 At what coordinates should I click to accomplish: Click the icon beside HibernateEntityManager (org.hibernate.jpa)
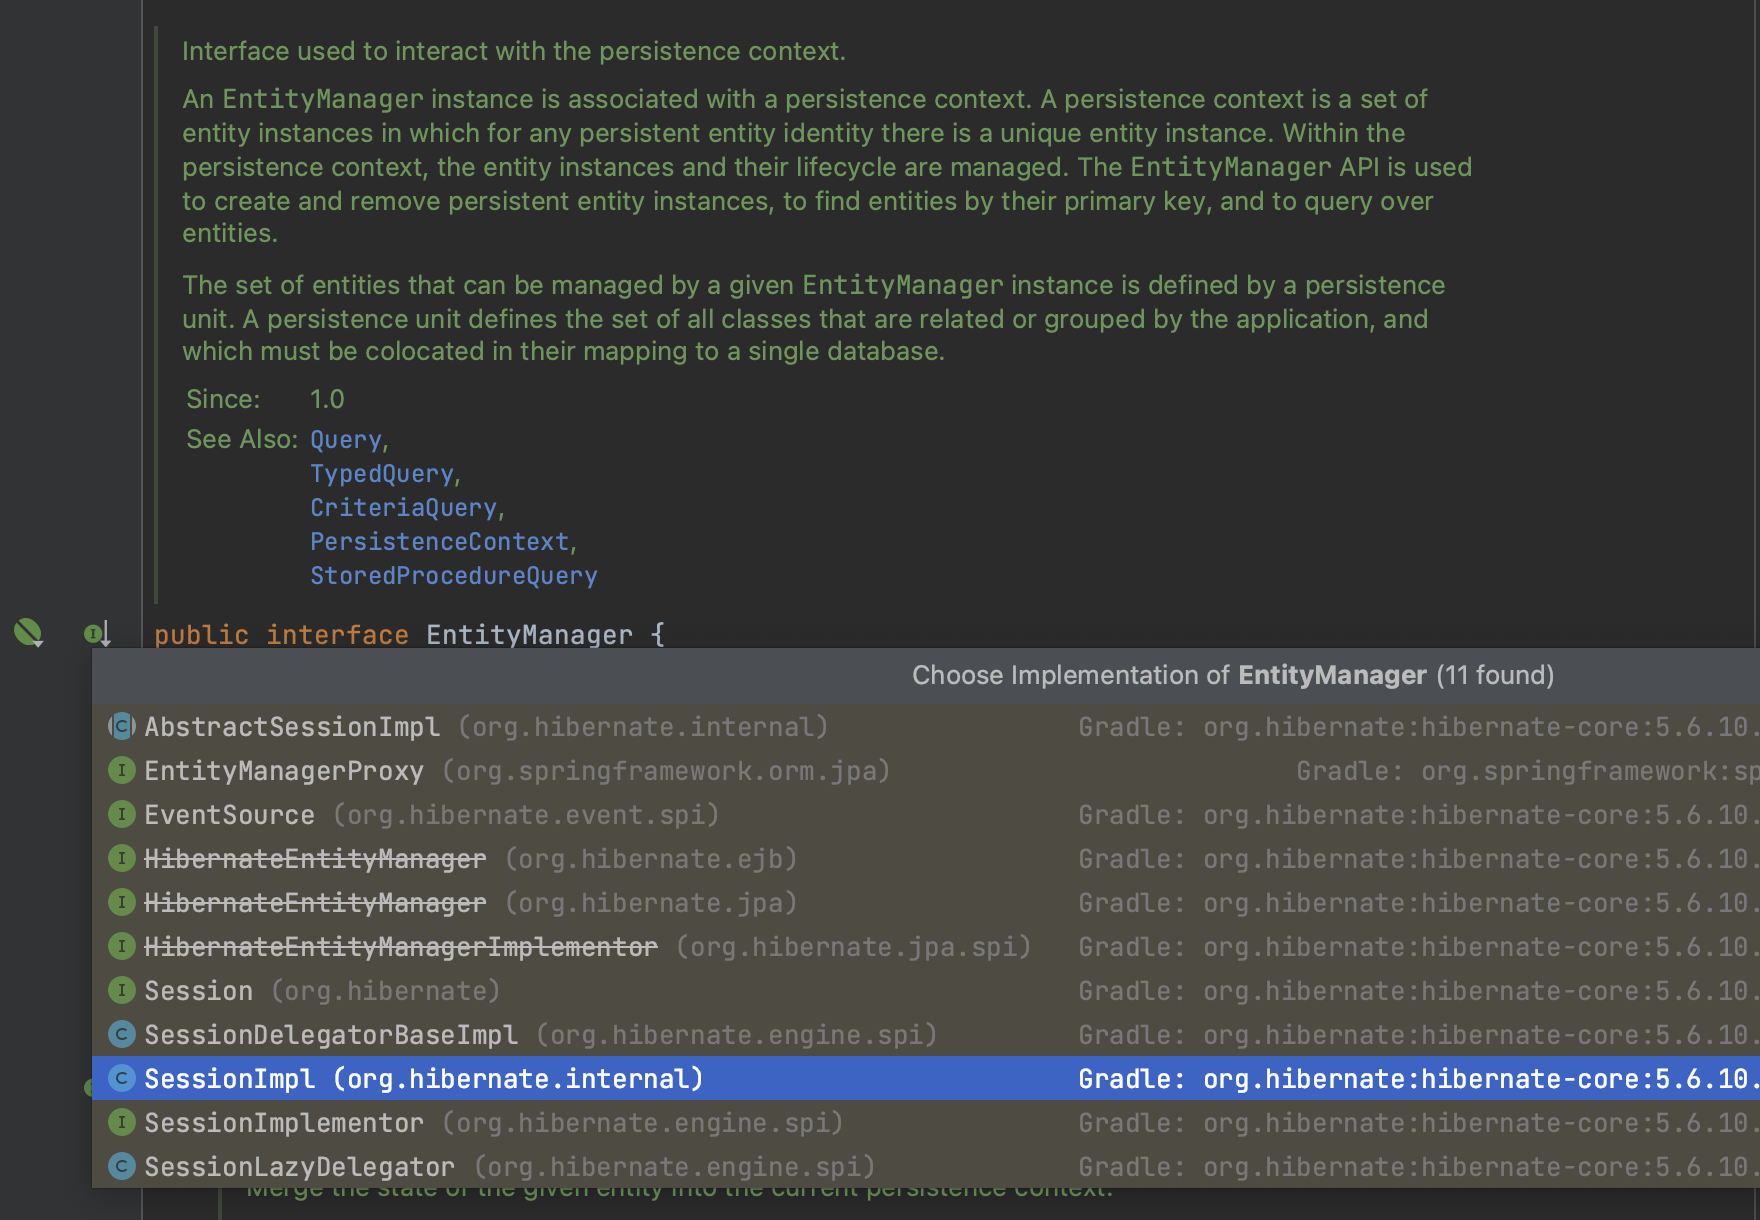[122, 902]
